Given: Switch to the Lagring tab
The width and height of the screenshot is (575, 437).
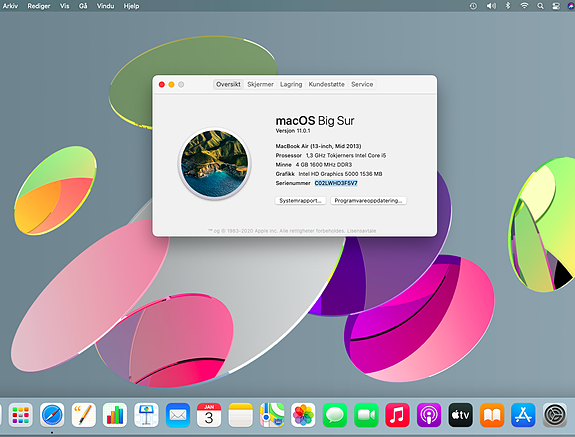Looking at the screenshot, I should (291, 84).
